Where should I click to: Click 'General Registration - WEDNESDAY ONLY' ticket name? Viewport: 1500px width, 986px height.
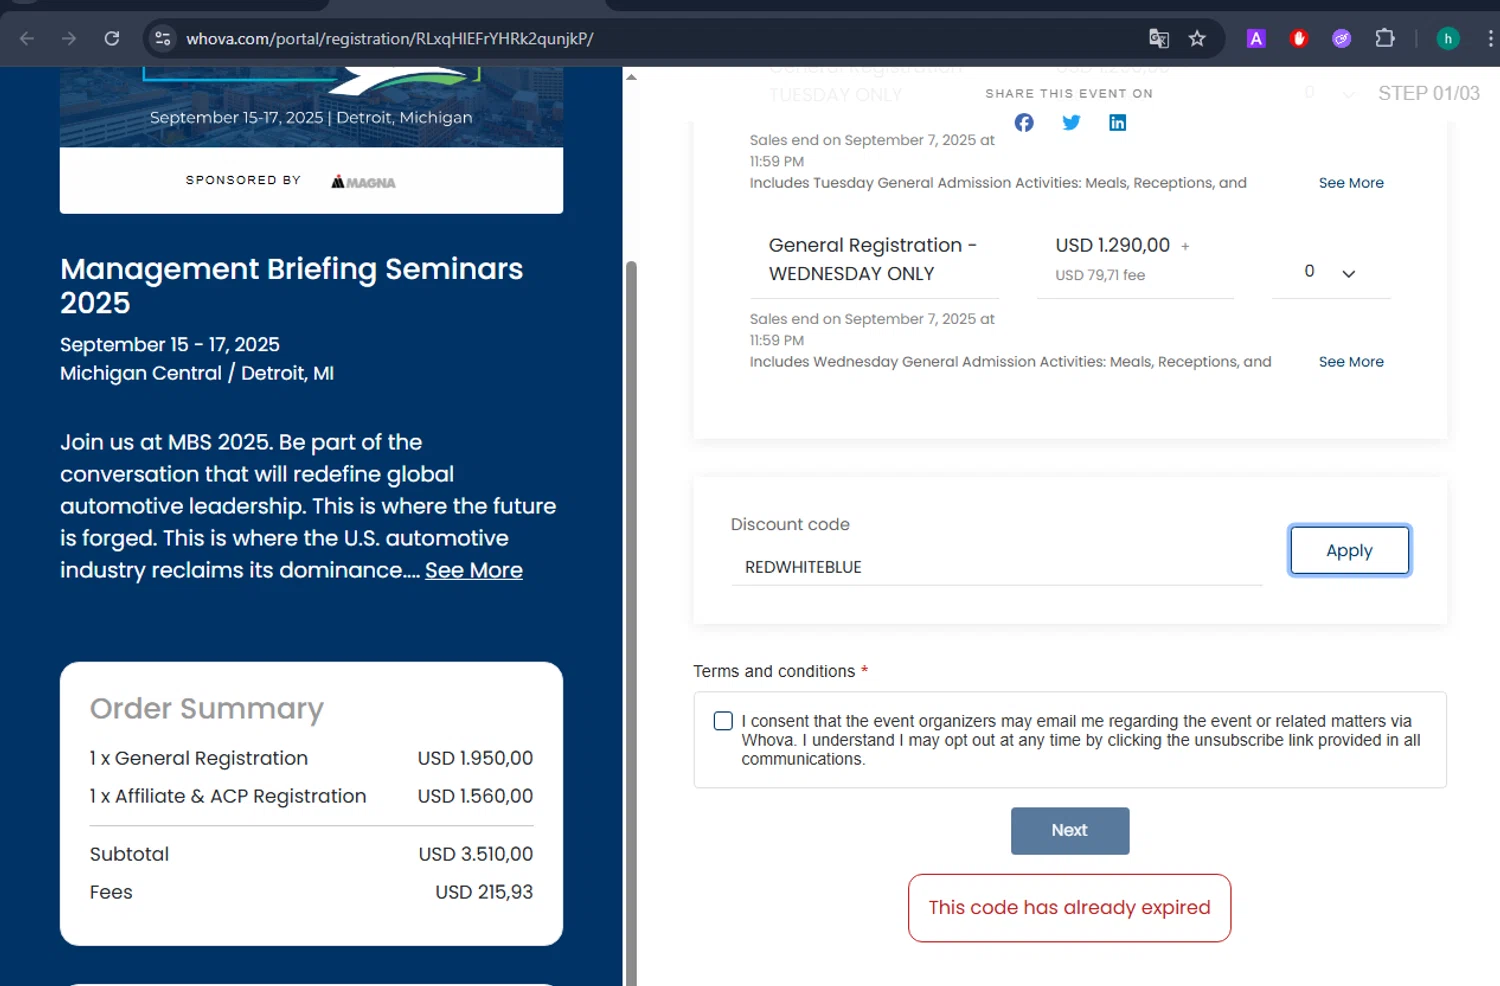pyautogui.click(x=873, y=259)
